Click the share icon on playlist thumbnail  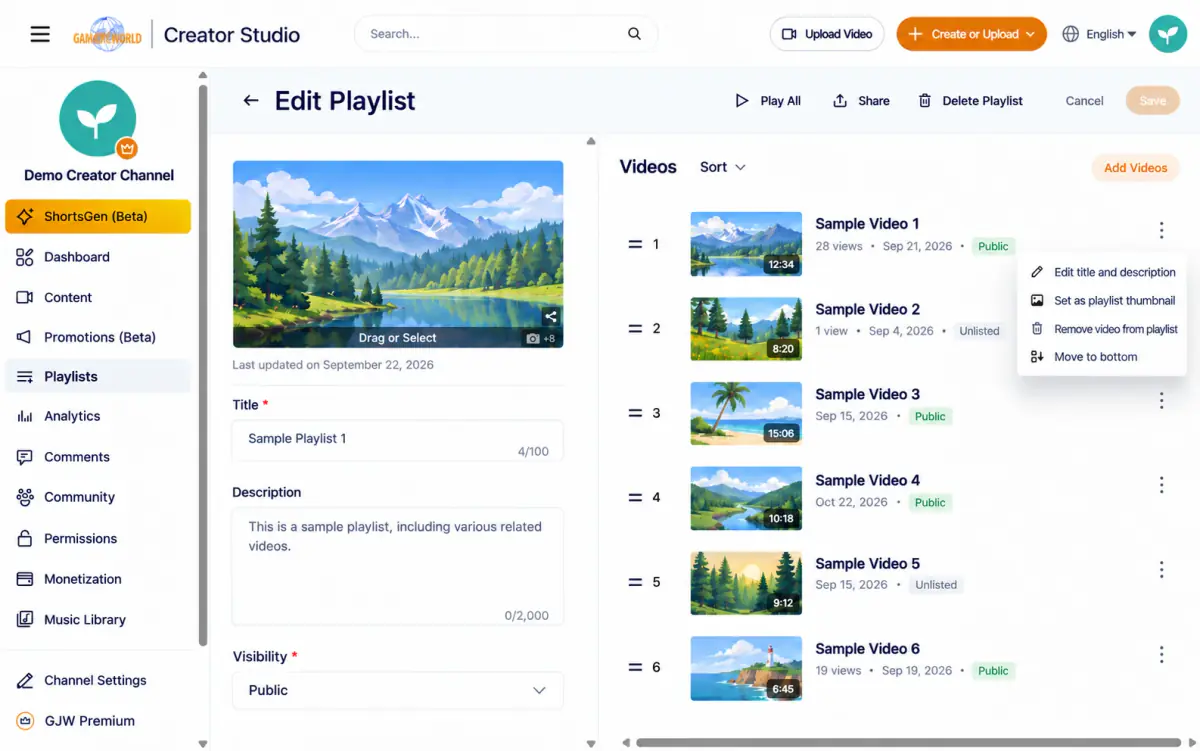(551, 316)
